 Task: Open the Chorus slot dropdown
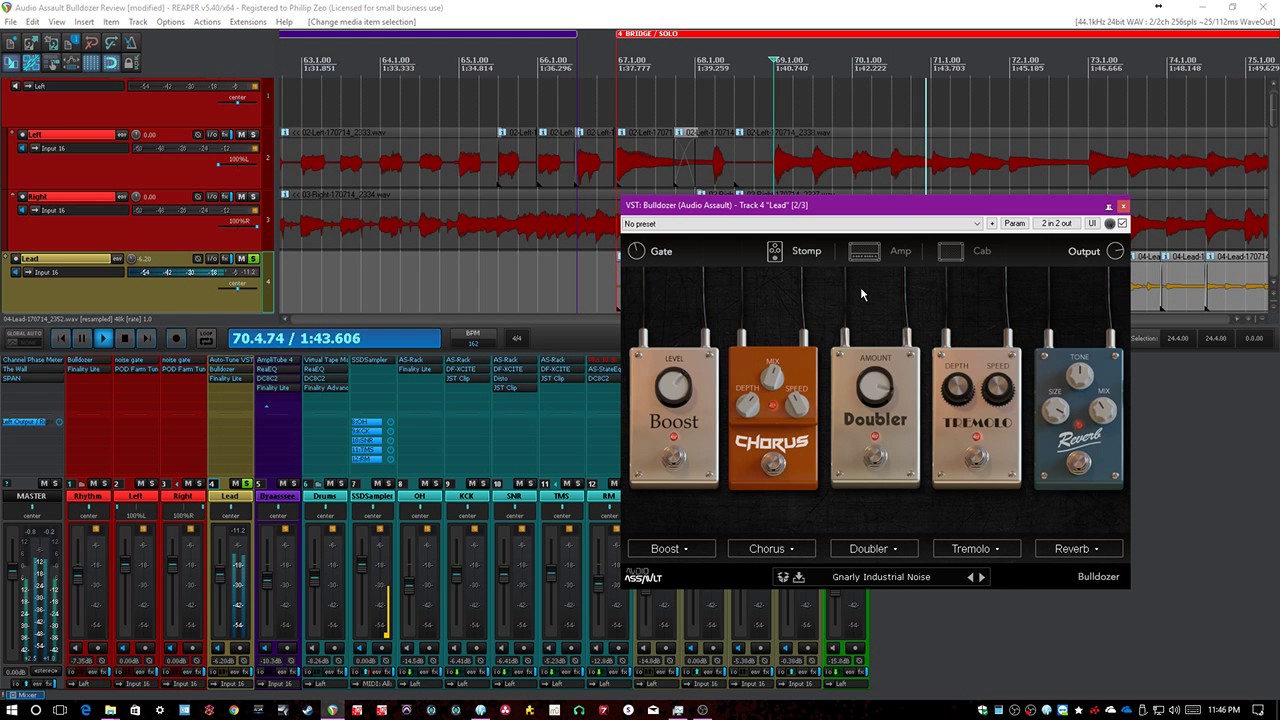coord(772,548)
